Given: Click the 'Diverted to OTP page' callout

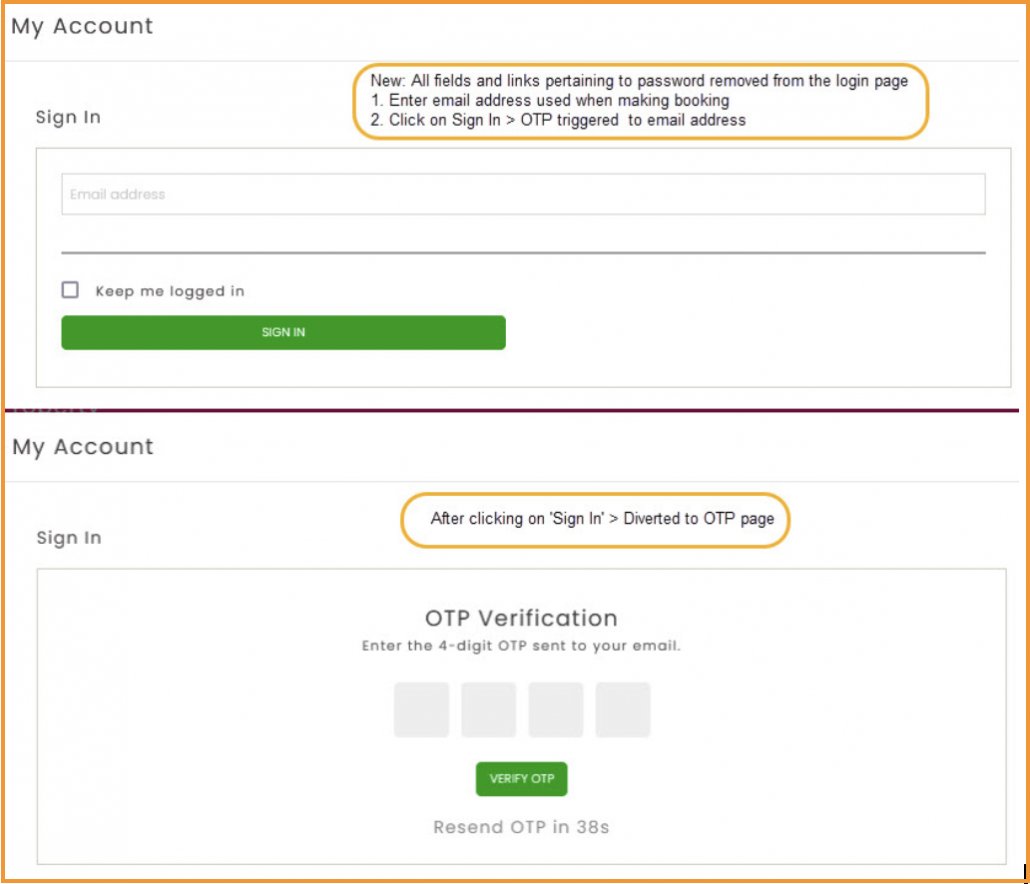Looking at the screenshot, I should (596, 519).
